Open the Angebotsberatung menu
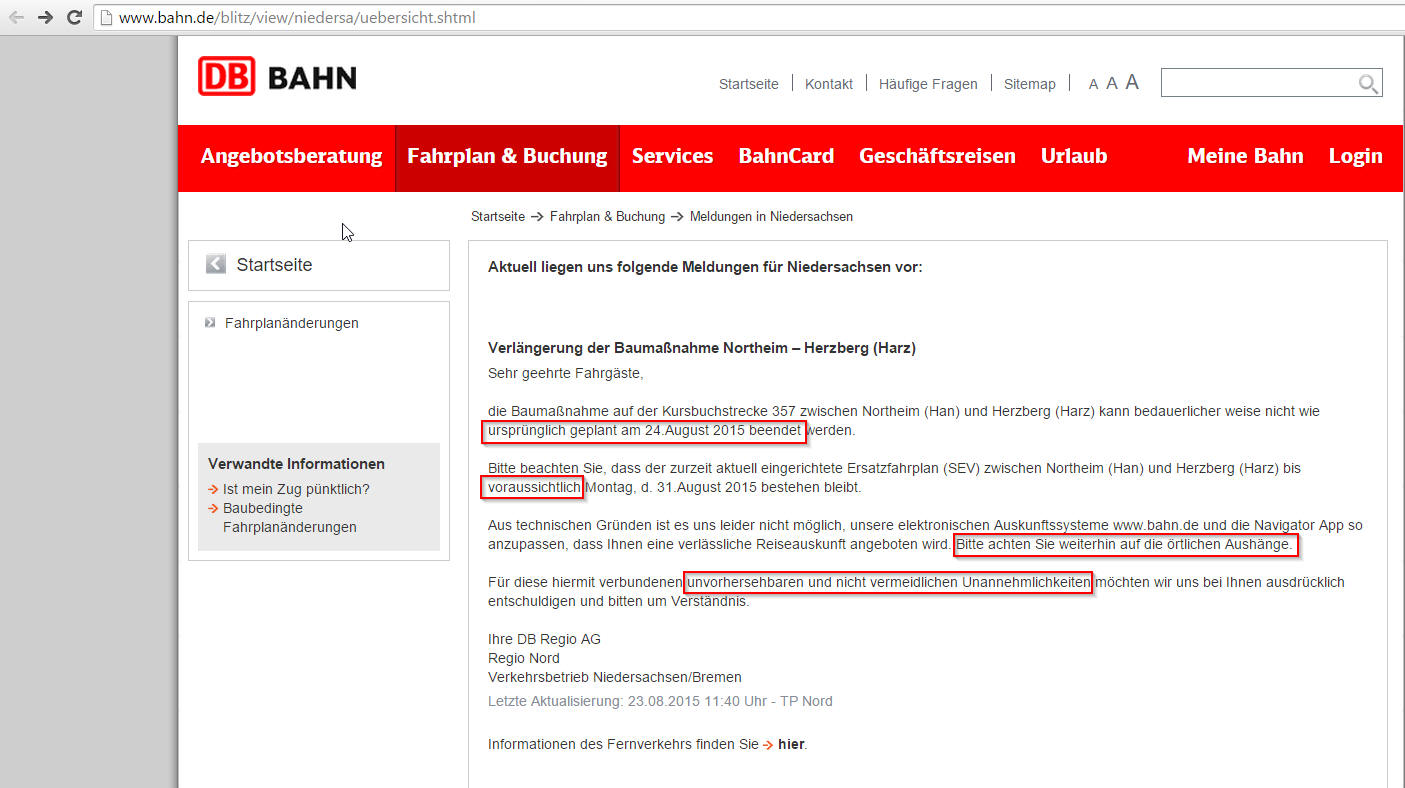The height and width of the screenshot is (788, 1405). click(291, 157)
